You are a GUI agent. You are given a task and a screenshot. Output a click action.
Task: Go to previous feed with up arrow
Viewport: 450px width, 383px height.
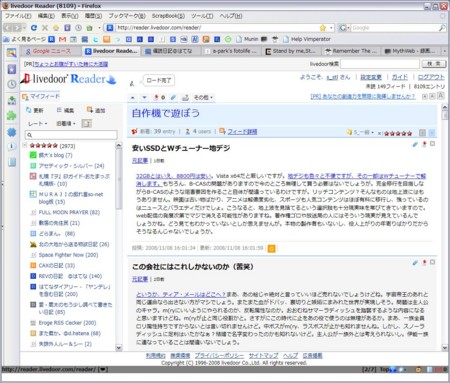[x=133, y=98]
